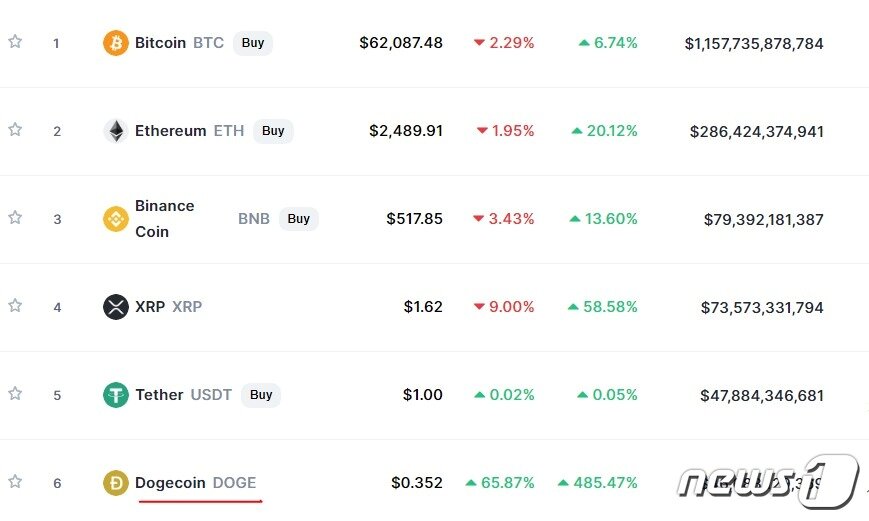This screenshot has width=869, height=521.
Task: Add Tether to watchlist via star
Action: 15,394
